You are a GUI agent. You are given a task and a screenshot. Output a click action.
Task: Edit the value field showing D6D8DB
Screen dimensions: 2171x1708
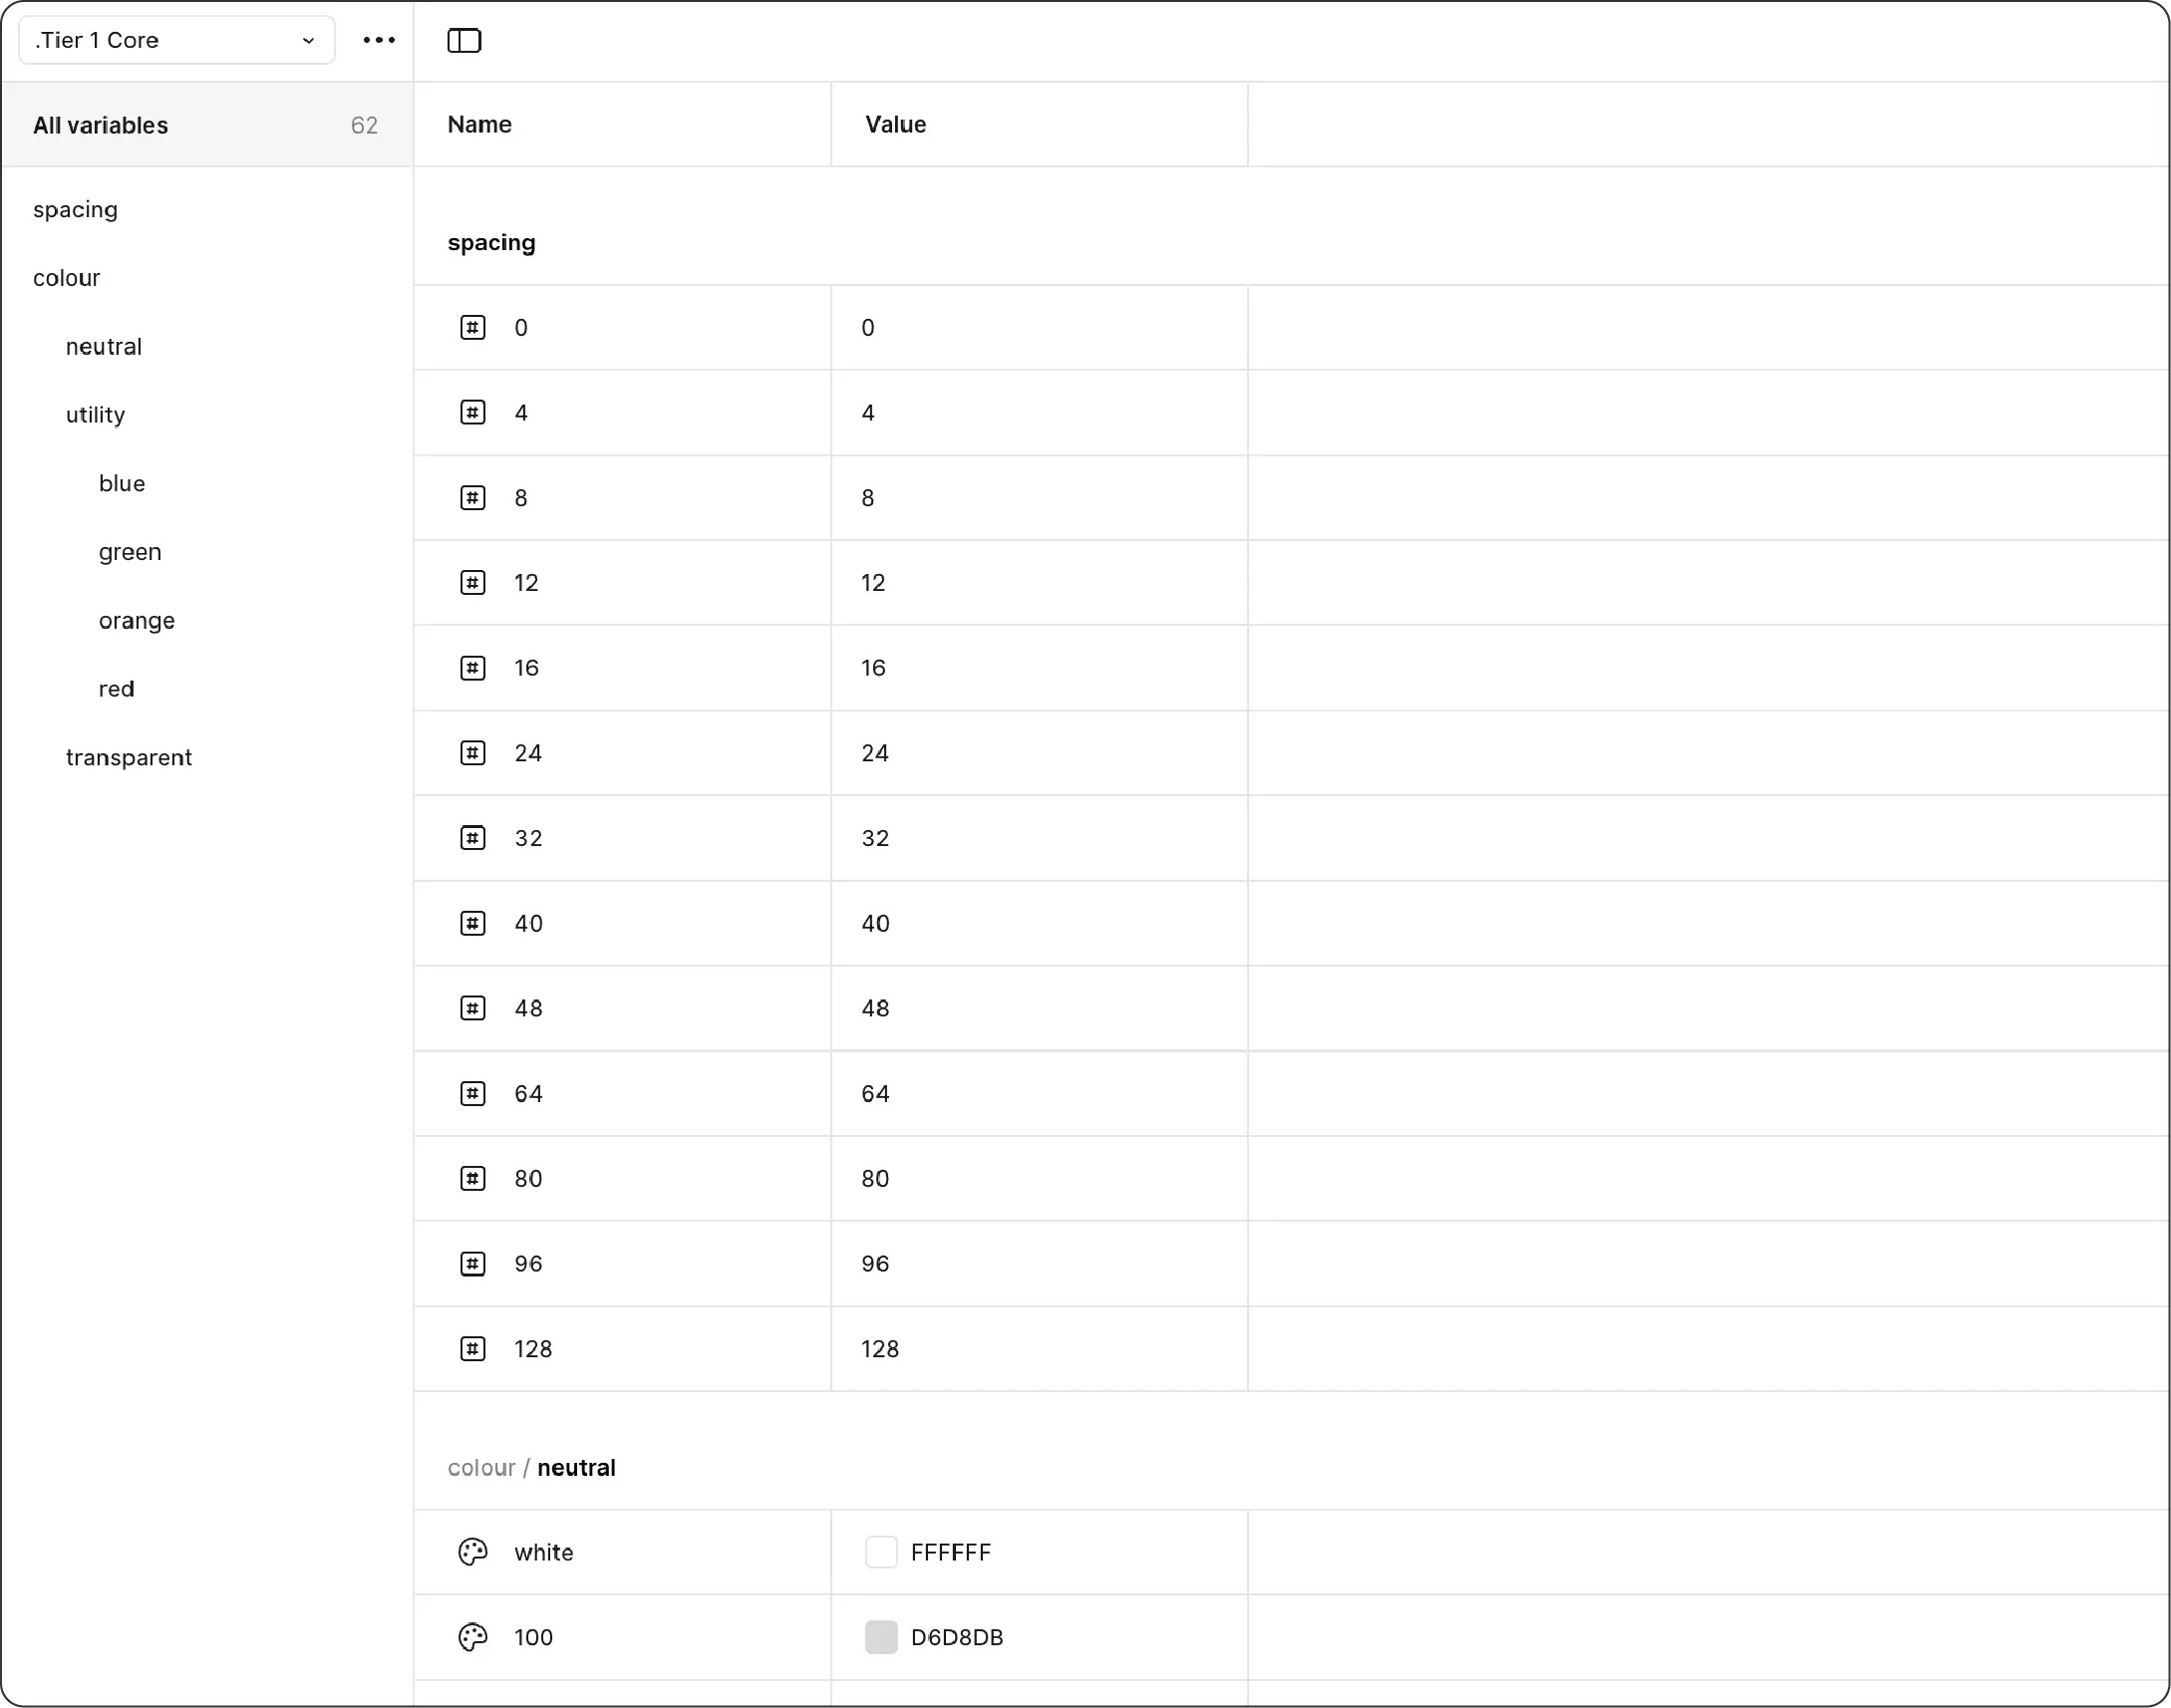click(x=956, y=1637)
